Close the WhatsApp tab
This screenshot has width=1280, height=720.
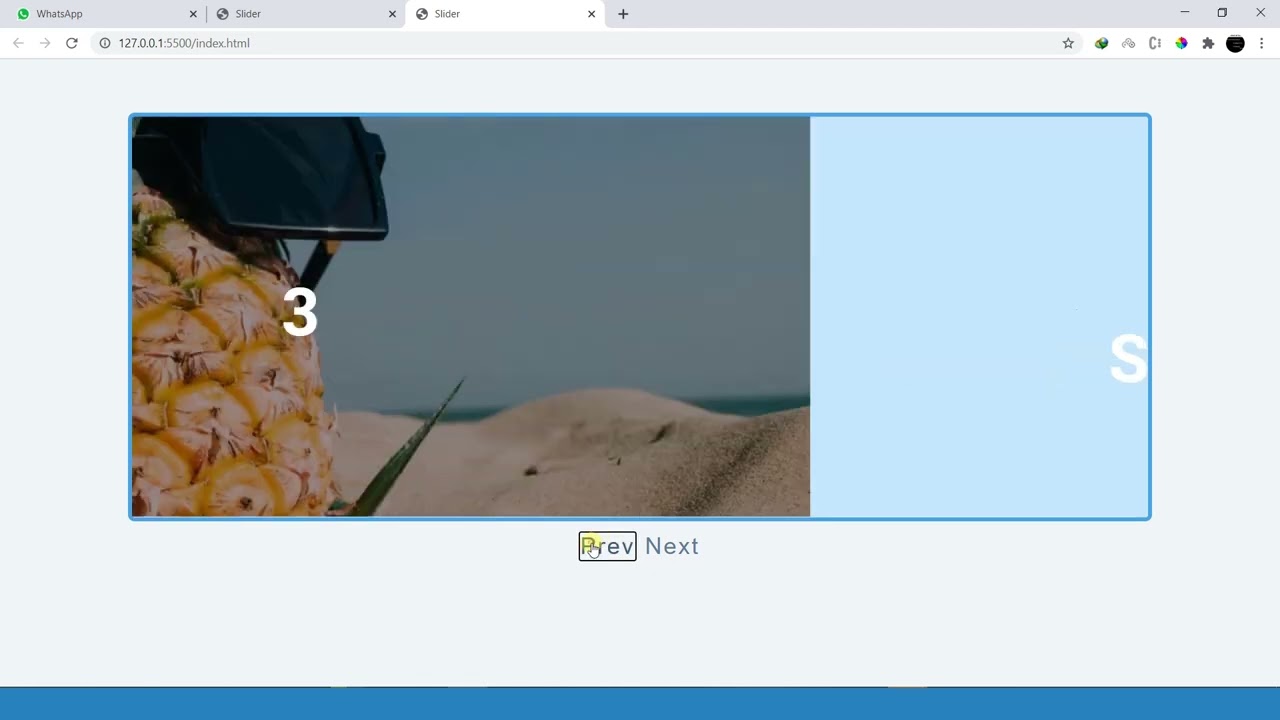click(193, 14)
